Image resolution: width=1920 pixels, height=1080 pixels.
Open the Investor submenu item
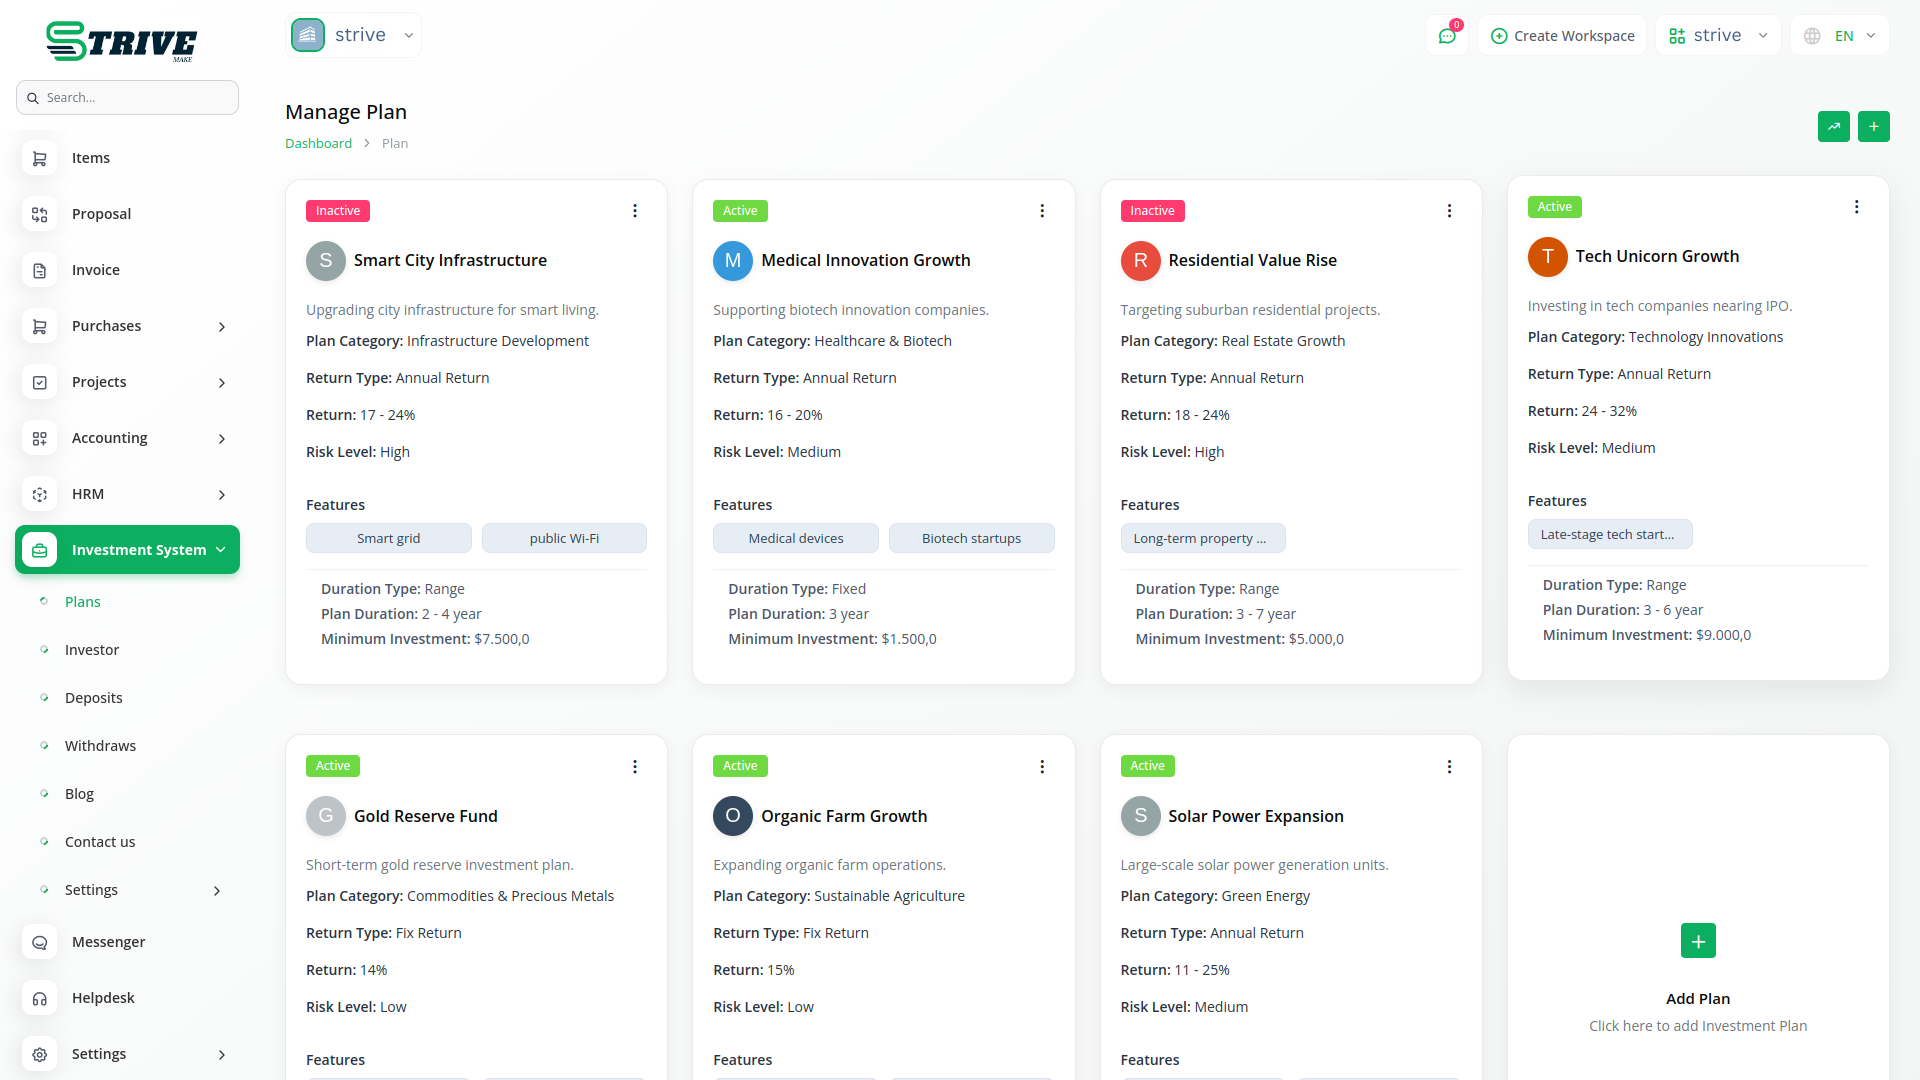click(x=92, y=650)
